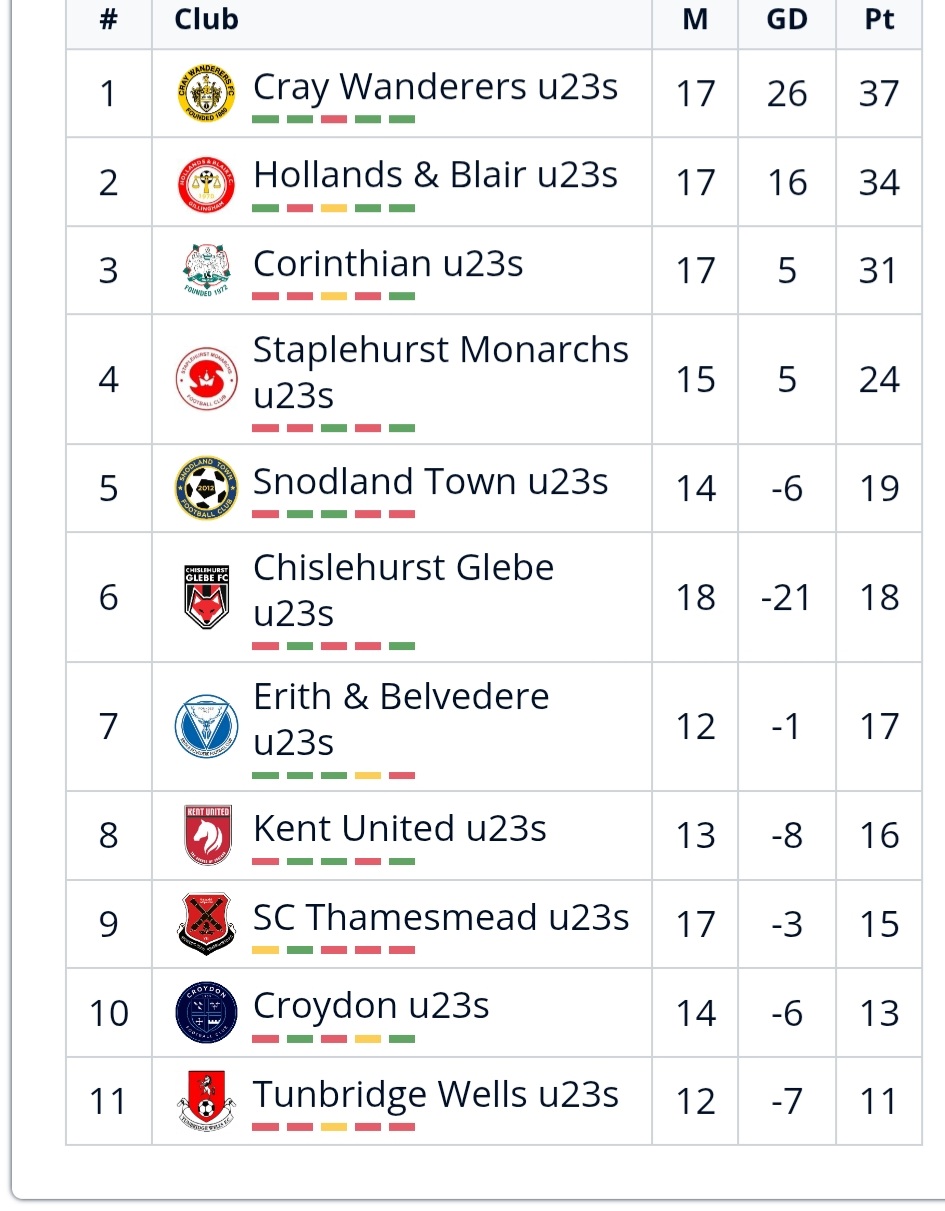Open Hollands & Blair u23s link
This screenshot has height=1211, width=945.
tap(435, 175)
